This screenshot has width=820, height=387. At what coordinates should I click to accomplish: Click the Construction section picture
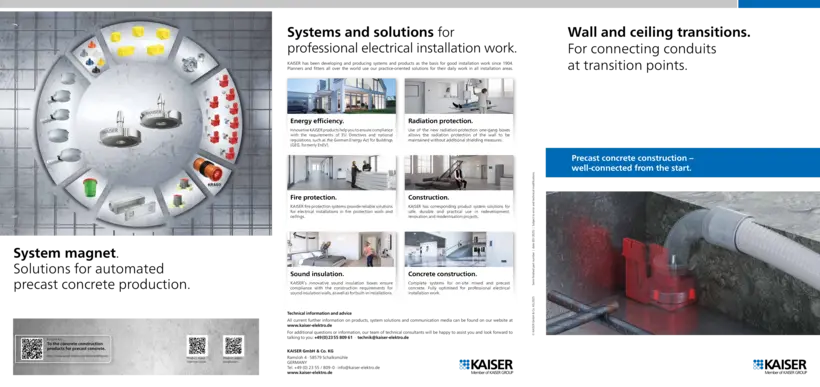click(x=459, y=173)
